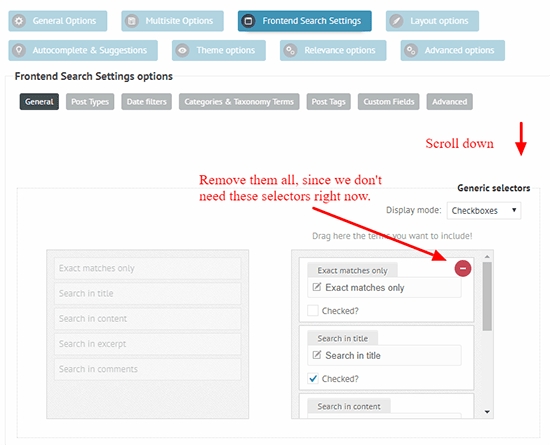The height and width of the screenshot is (445, 550).
Task: Uncheck the Checked? box under Search in title
Action: coord(313,379)
